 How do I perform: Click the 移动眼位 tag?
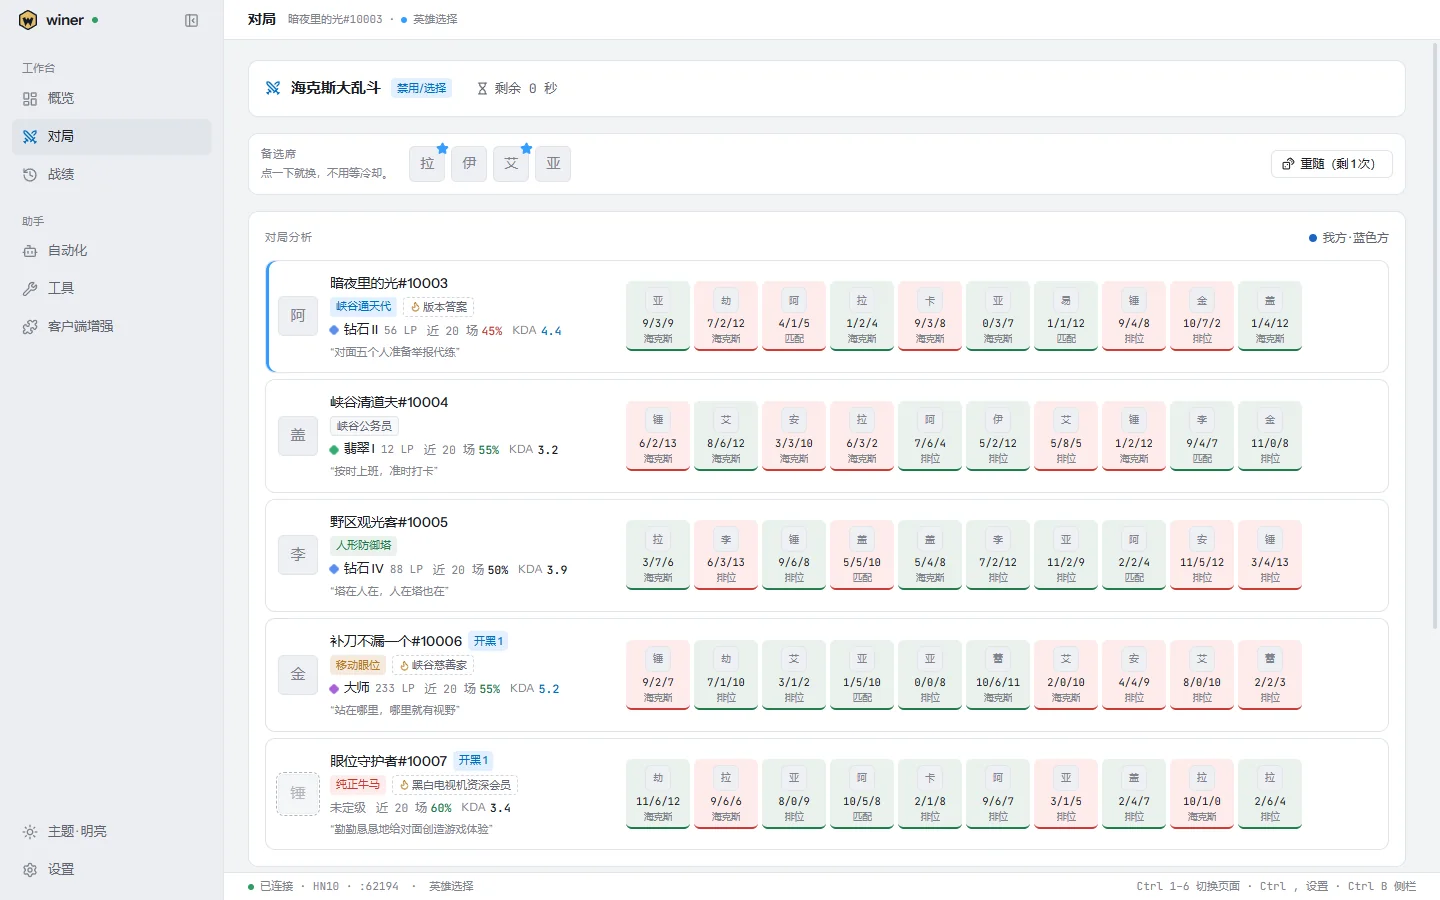[358, 665]
